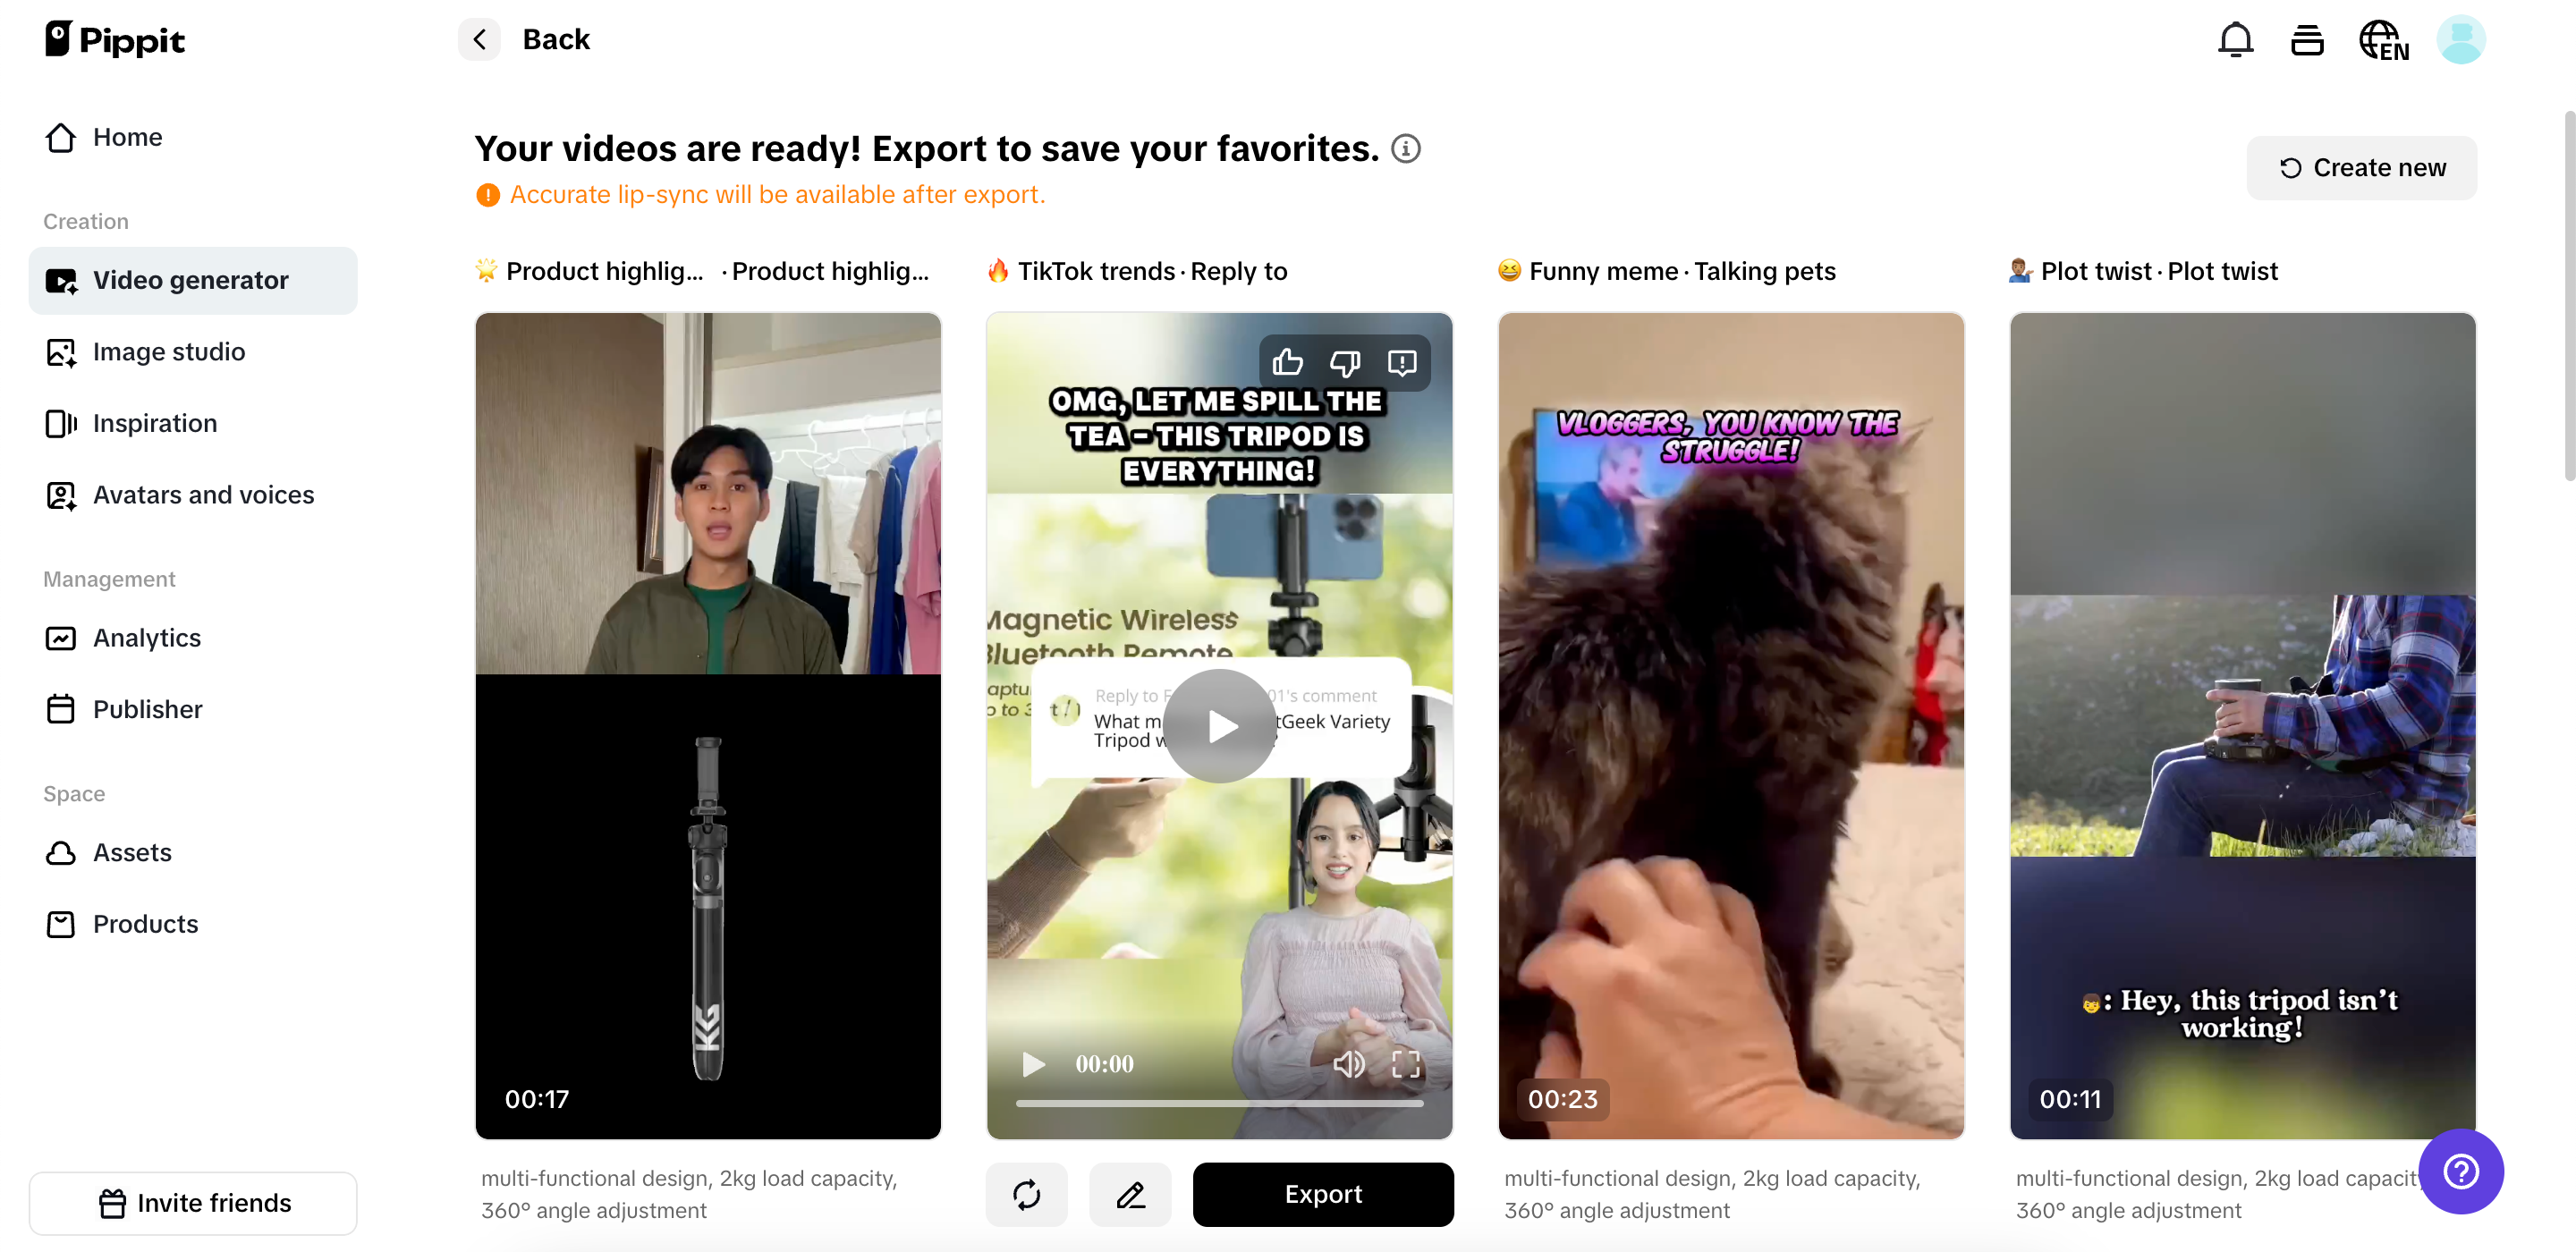Play the video from the controls bar
2576x1252 pixels.
(1033, 1064)
